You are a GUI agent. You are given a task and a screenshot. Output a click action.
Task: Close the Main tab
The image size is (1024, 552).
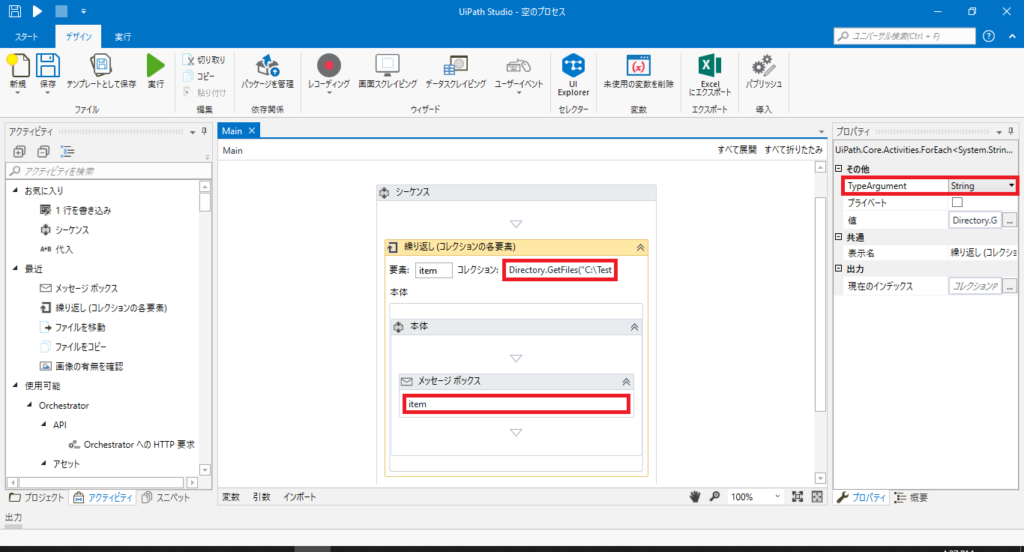pyautogui.click(x=251, y=131)
